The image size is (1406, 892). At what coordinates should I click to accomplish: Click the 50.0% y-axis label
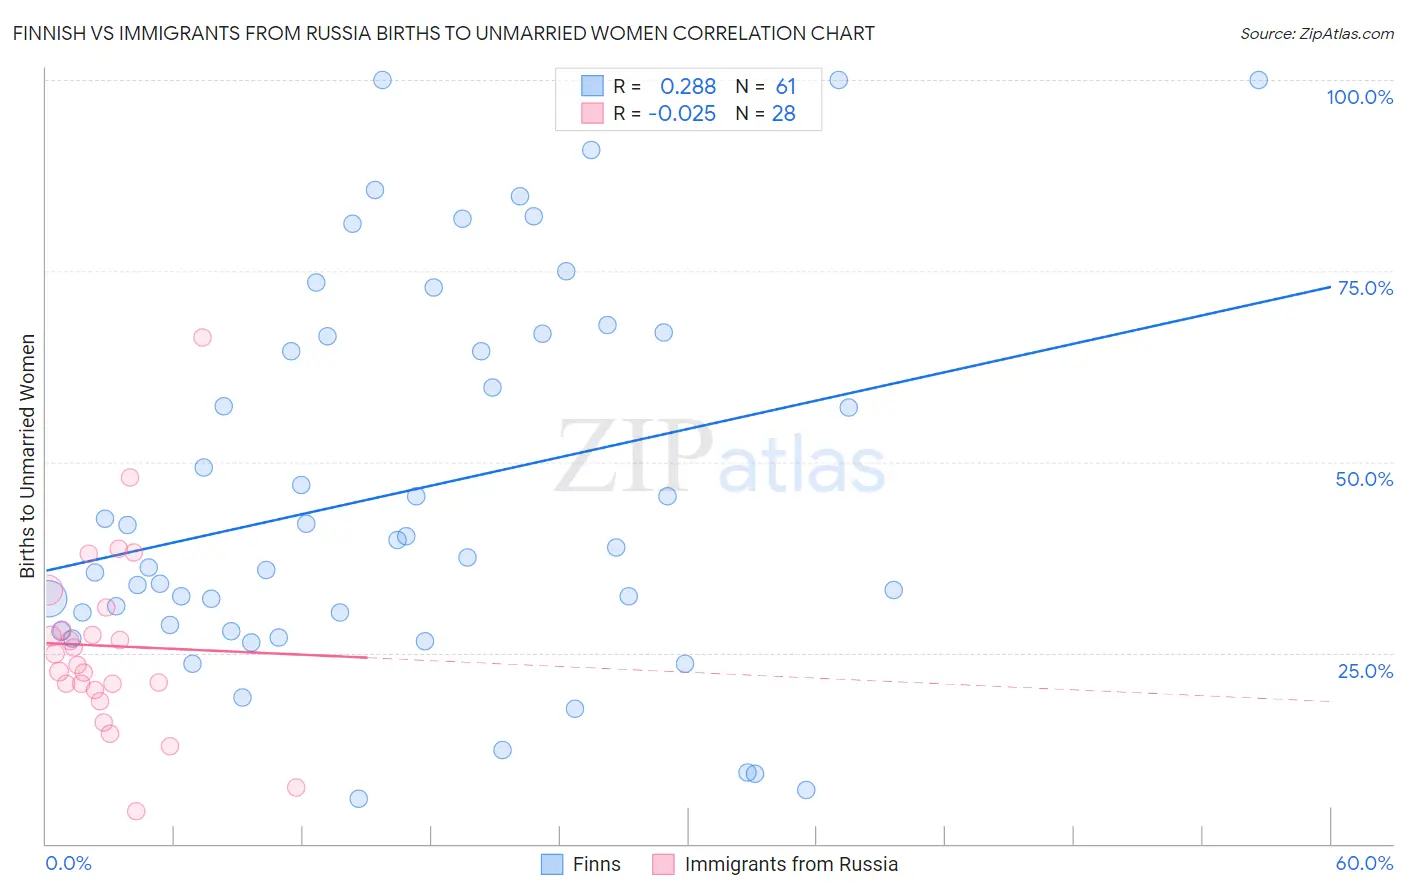(1364, 479)
